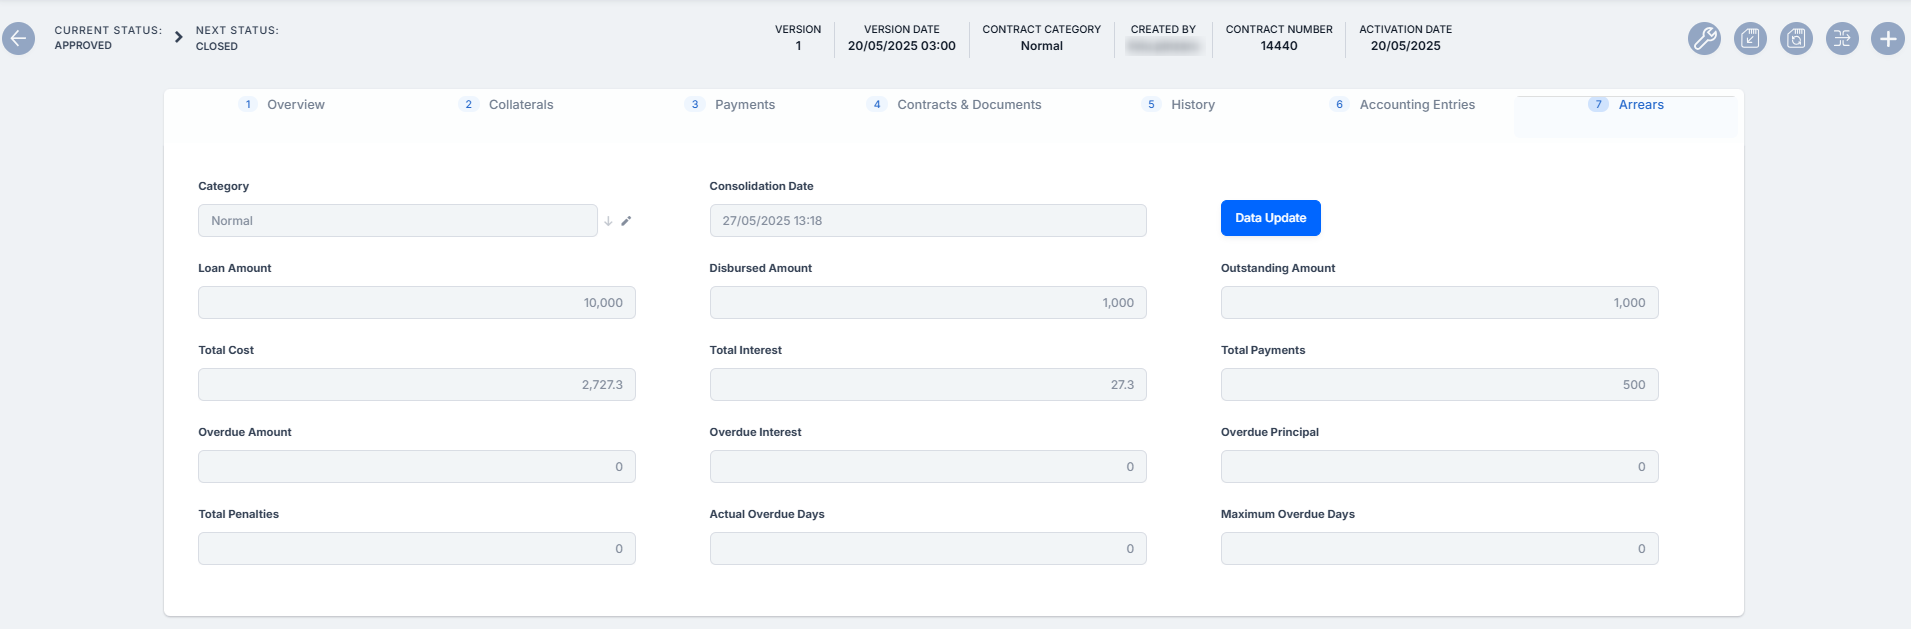View the History tab

tap(1192, 105)
